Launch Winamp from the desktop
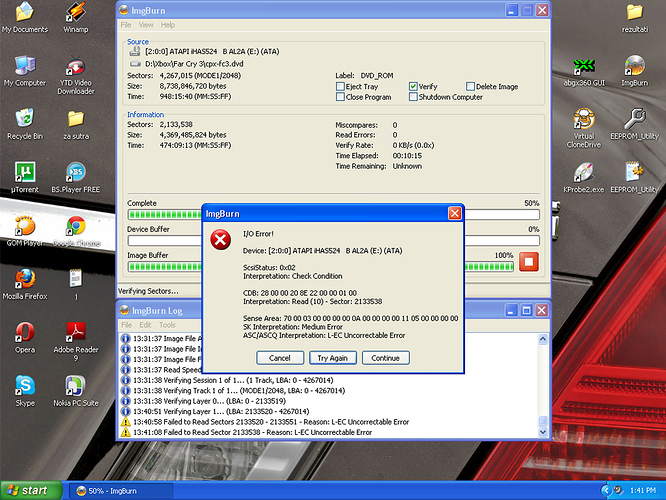666x500 pixels. [76, 17]
